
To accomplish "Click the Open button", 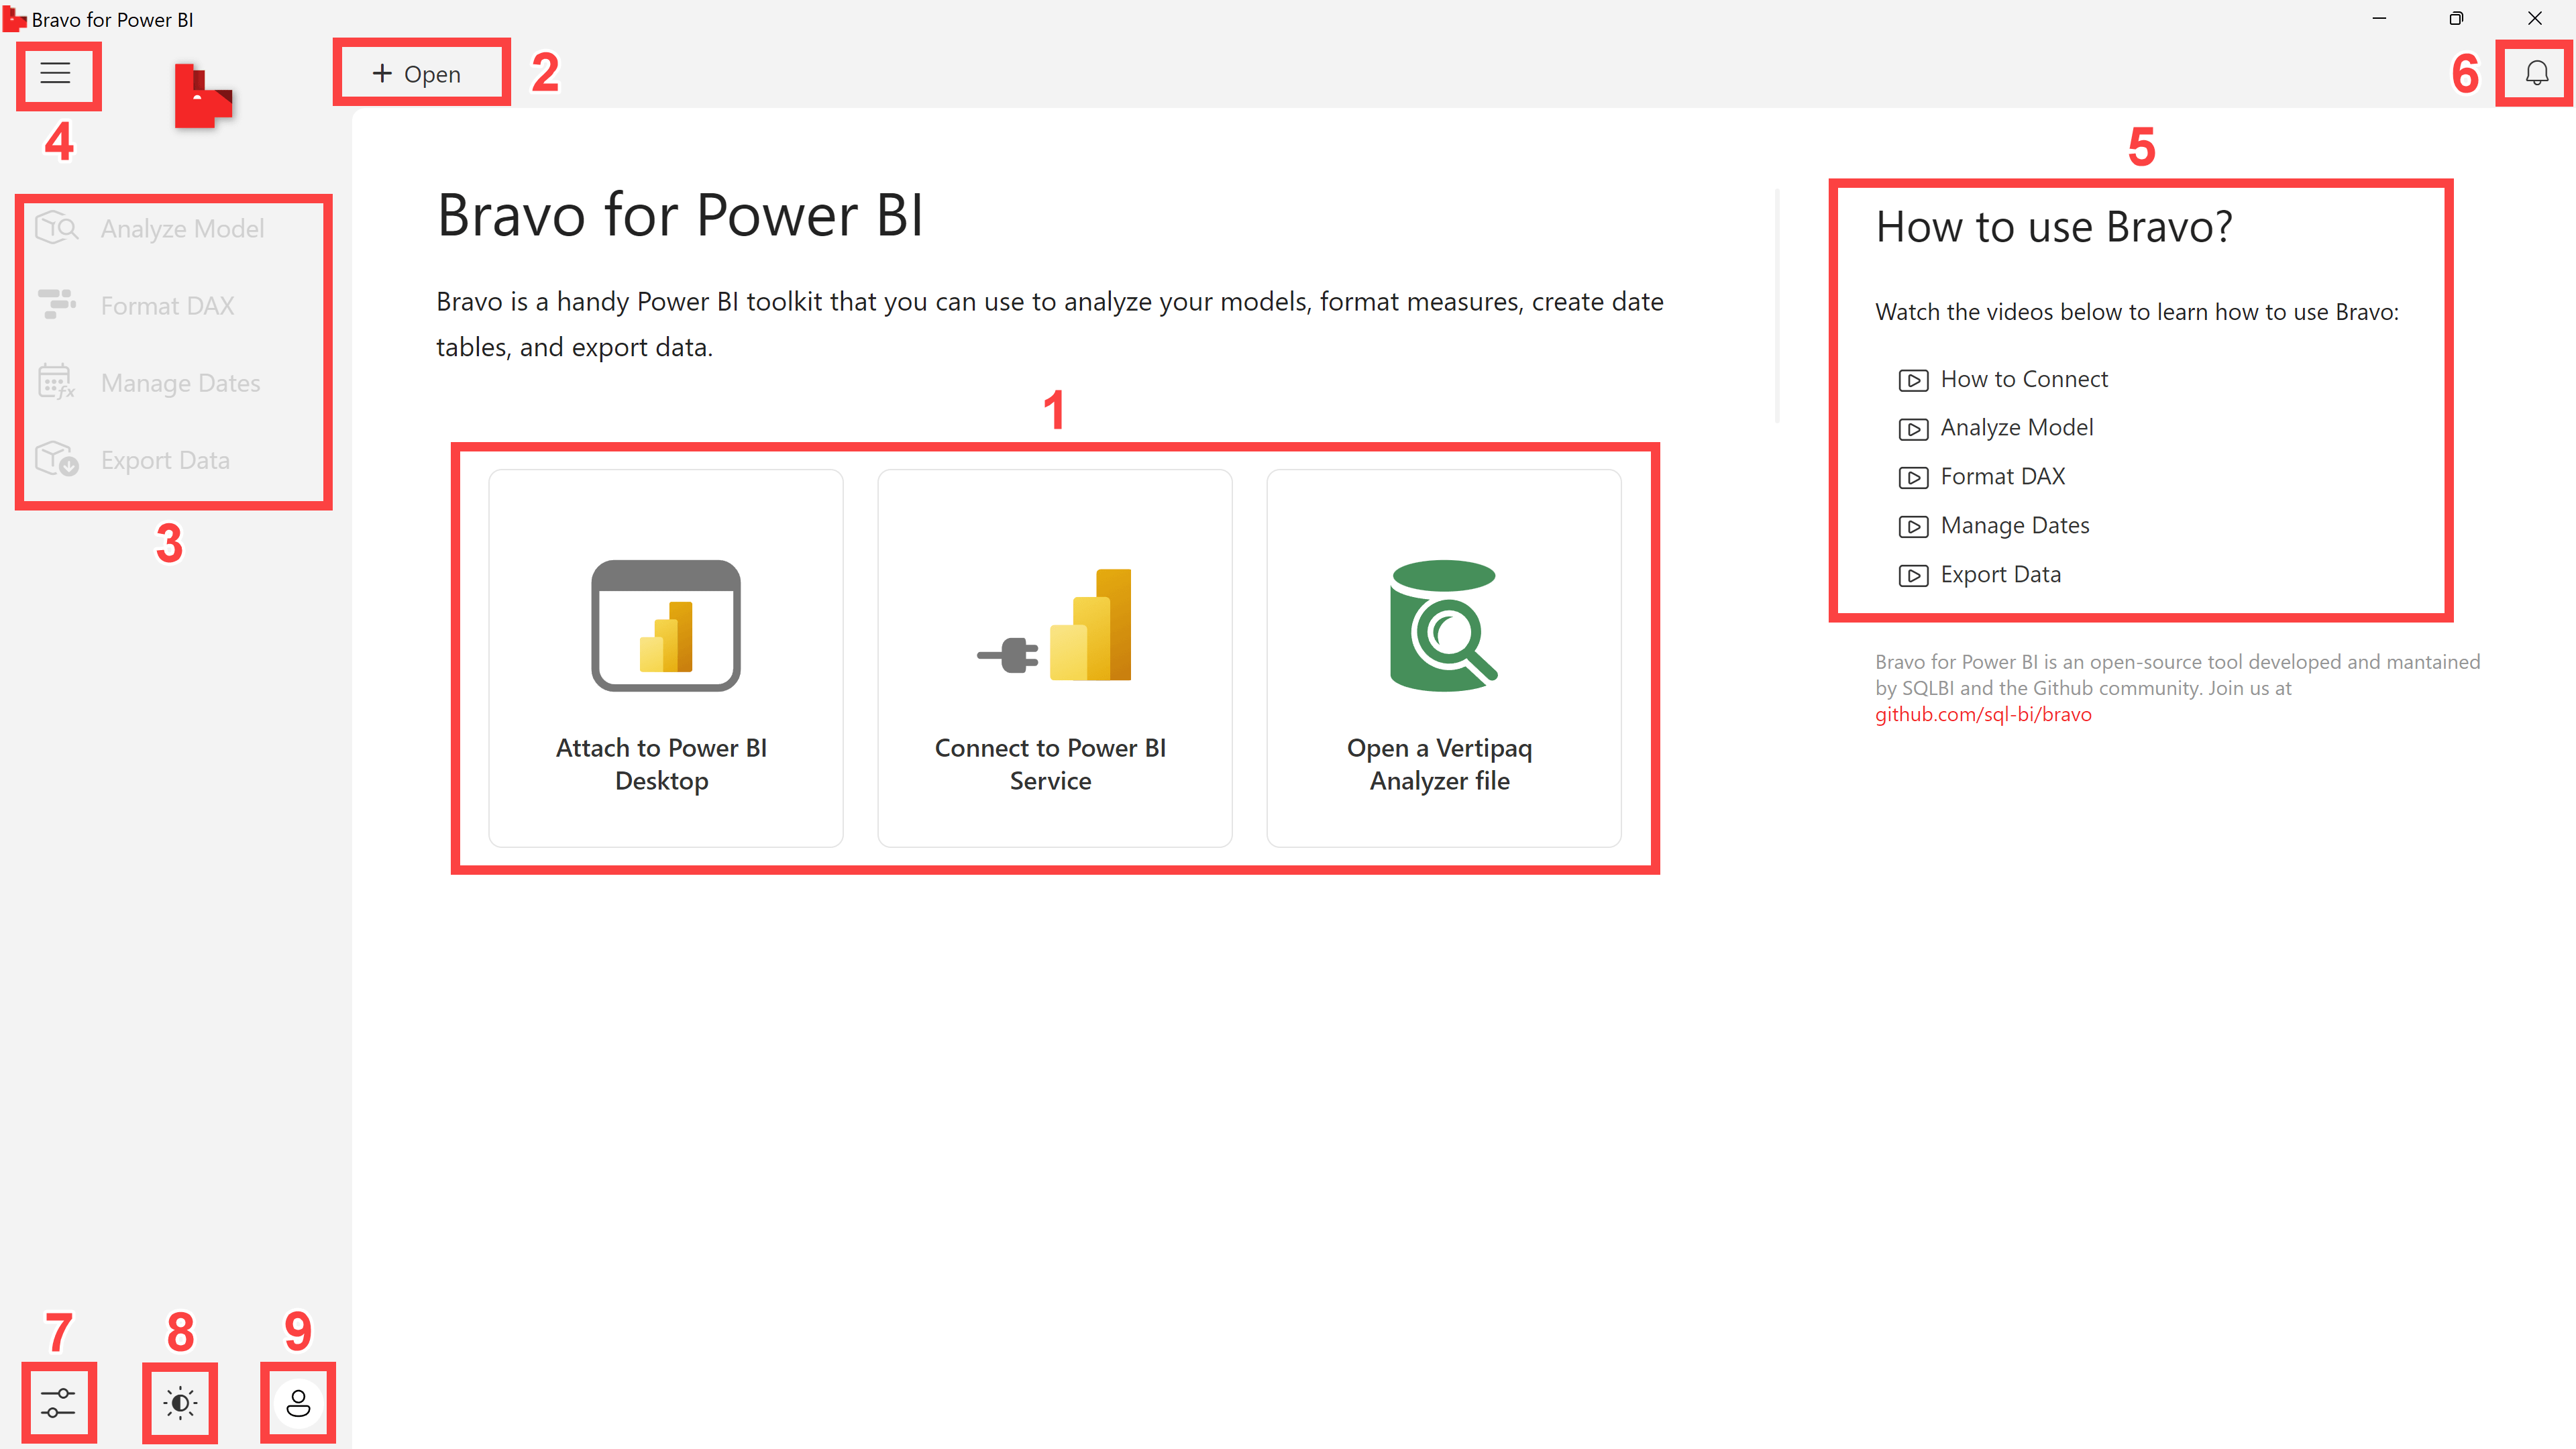I will click(419, 72).
